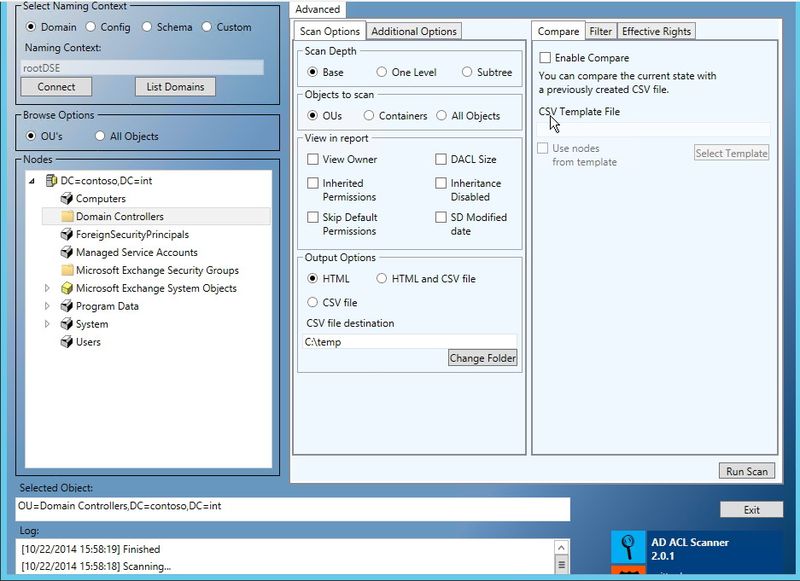Image resolution: width=800 pixels, height=581 pixels.
Task: Expand the System tree node
Action: pyautogui.click(x=47, y=325)
